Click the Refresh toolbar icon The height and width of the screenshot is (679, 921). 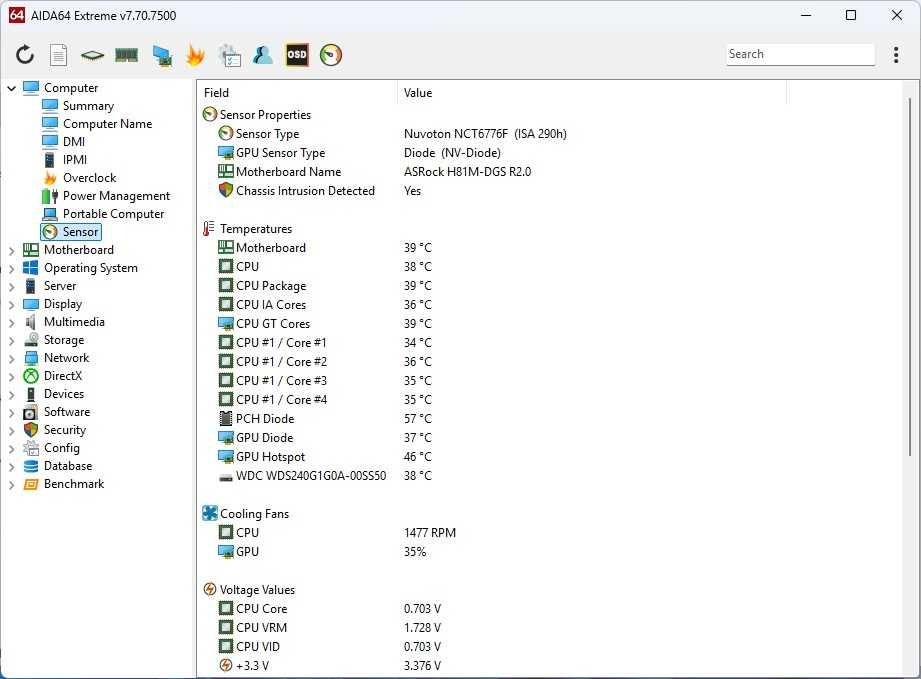click(25, 55)
